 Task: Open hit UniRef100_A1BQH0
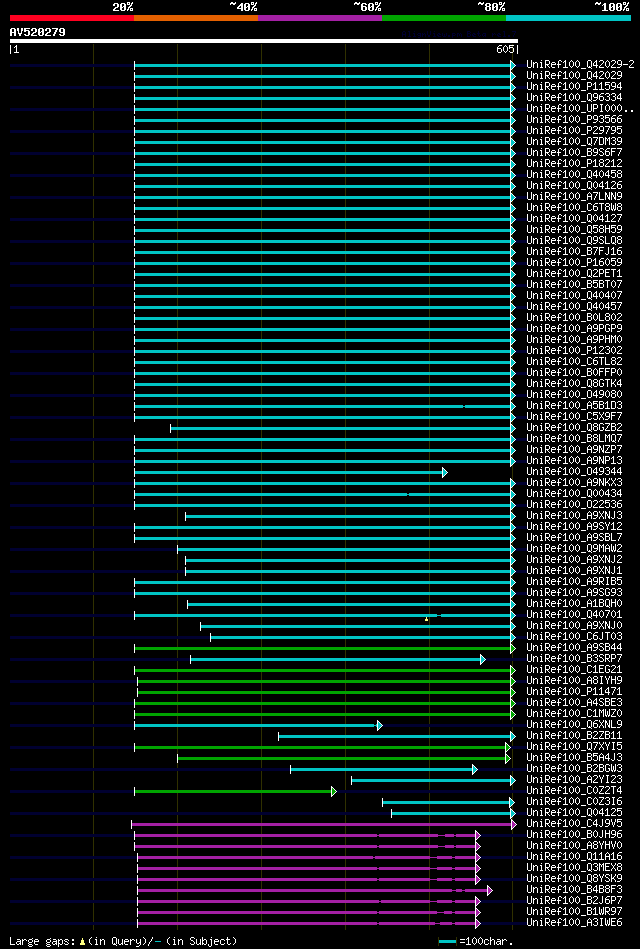point(574,604)
